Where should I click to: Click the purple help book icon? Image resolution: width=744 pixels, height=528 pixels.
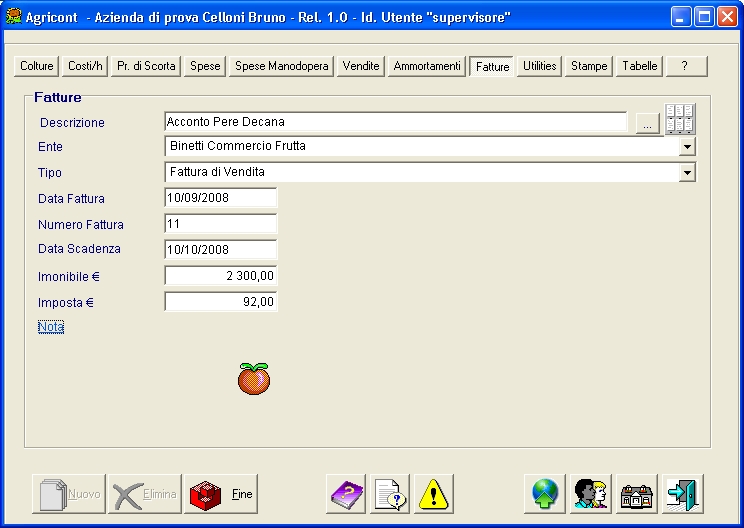(346, 494)
